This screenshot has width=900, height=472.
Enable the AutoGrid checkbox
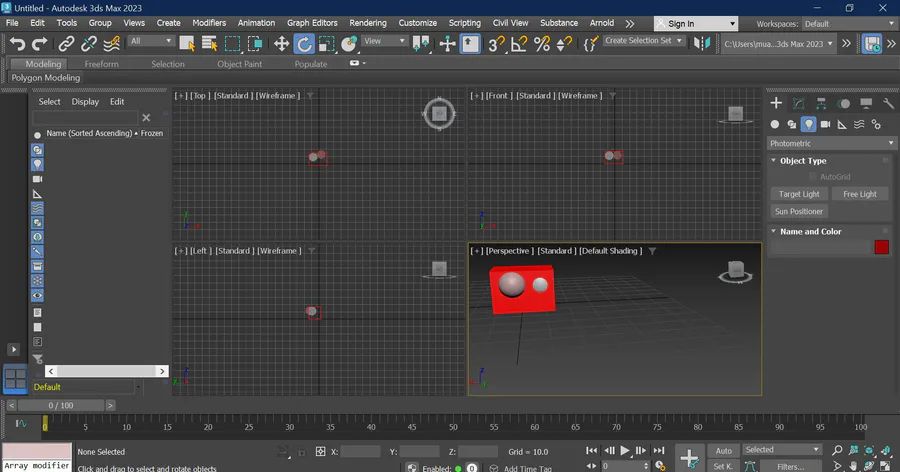coord(812,177)
